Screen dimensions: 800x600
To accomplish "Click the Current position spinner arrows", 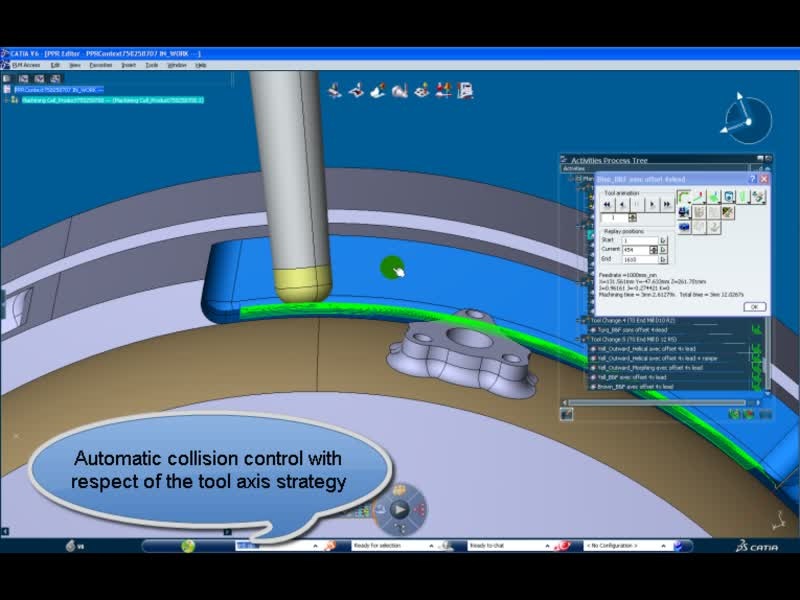I will click(x=654, y=250).
